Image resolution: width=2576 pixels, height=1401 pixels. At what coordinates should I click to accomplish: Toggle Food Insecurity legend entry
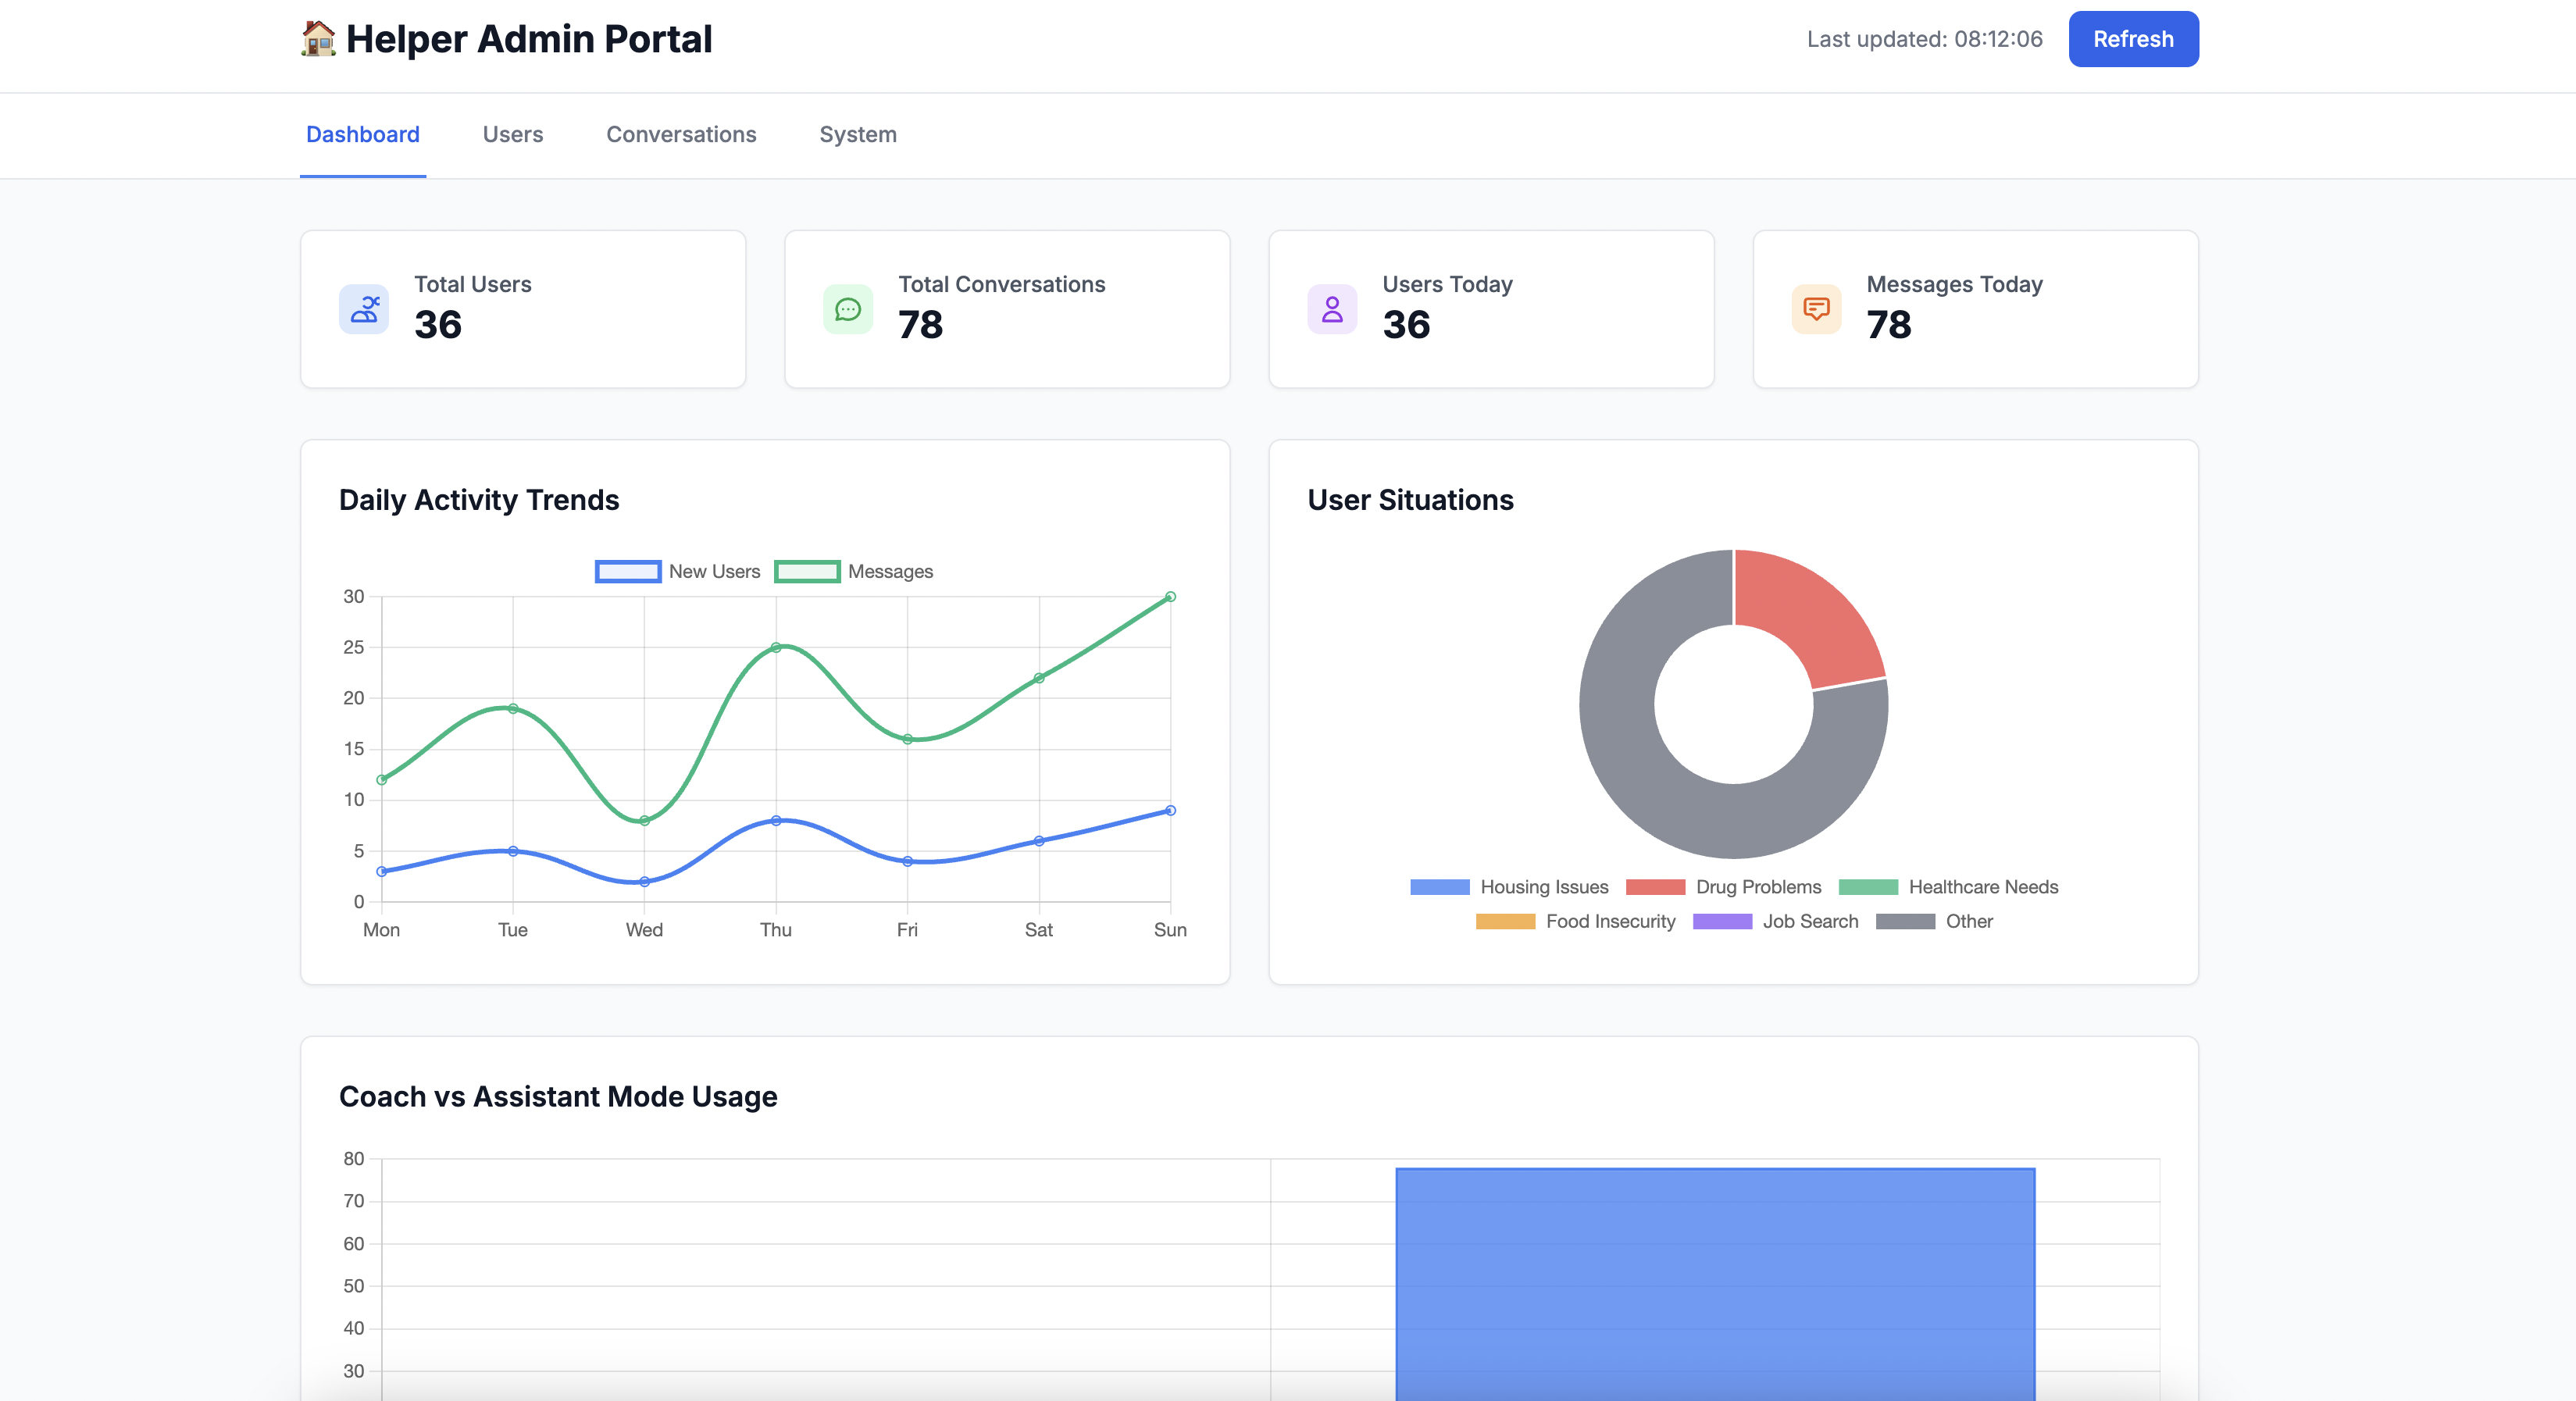pyautogui.click(x=1575, y=922)
